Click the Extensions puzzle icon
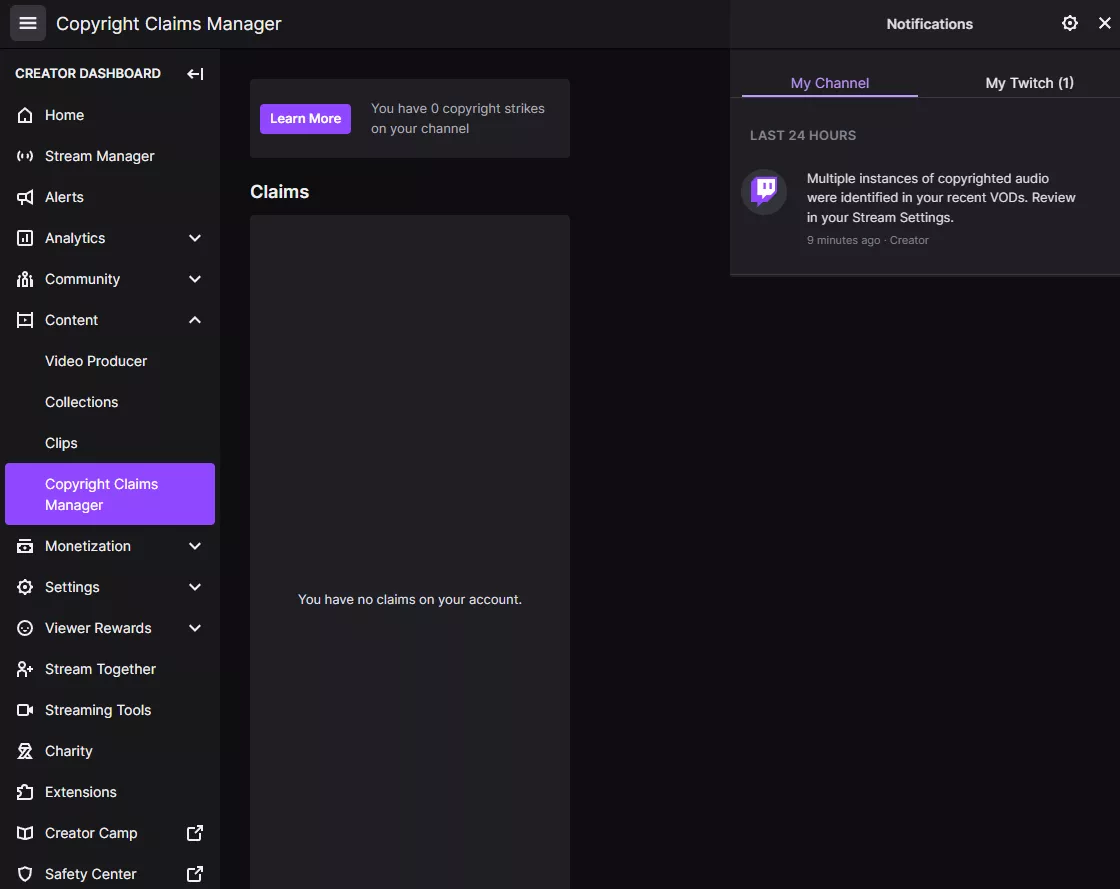The image size is (1120, 889). (26, 792)
